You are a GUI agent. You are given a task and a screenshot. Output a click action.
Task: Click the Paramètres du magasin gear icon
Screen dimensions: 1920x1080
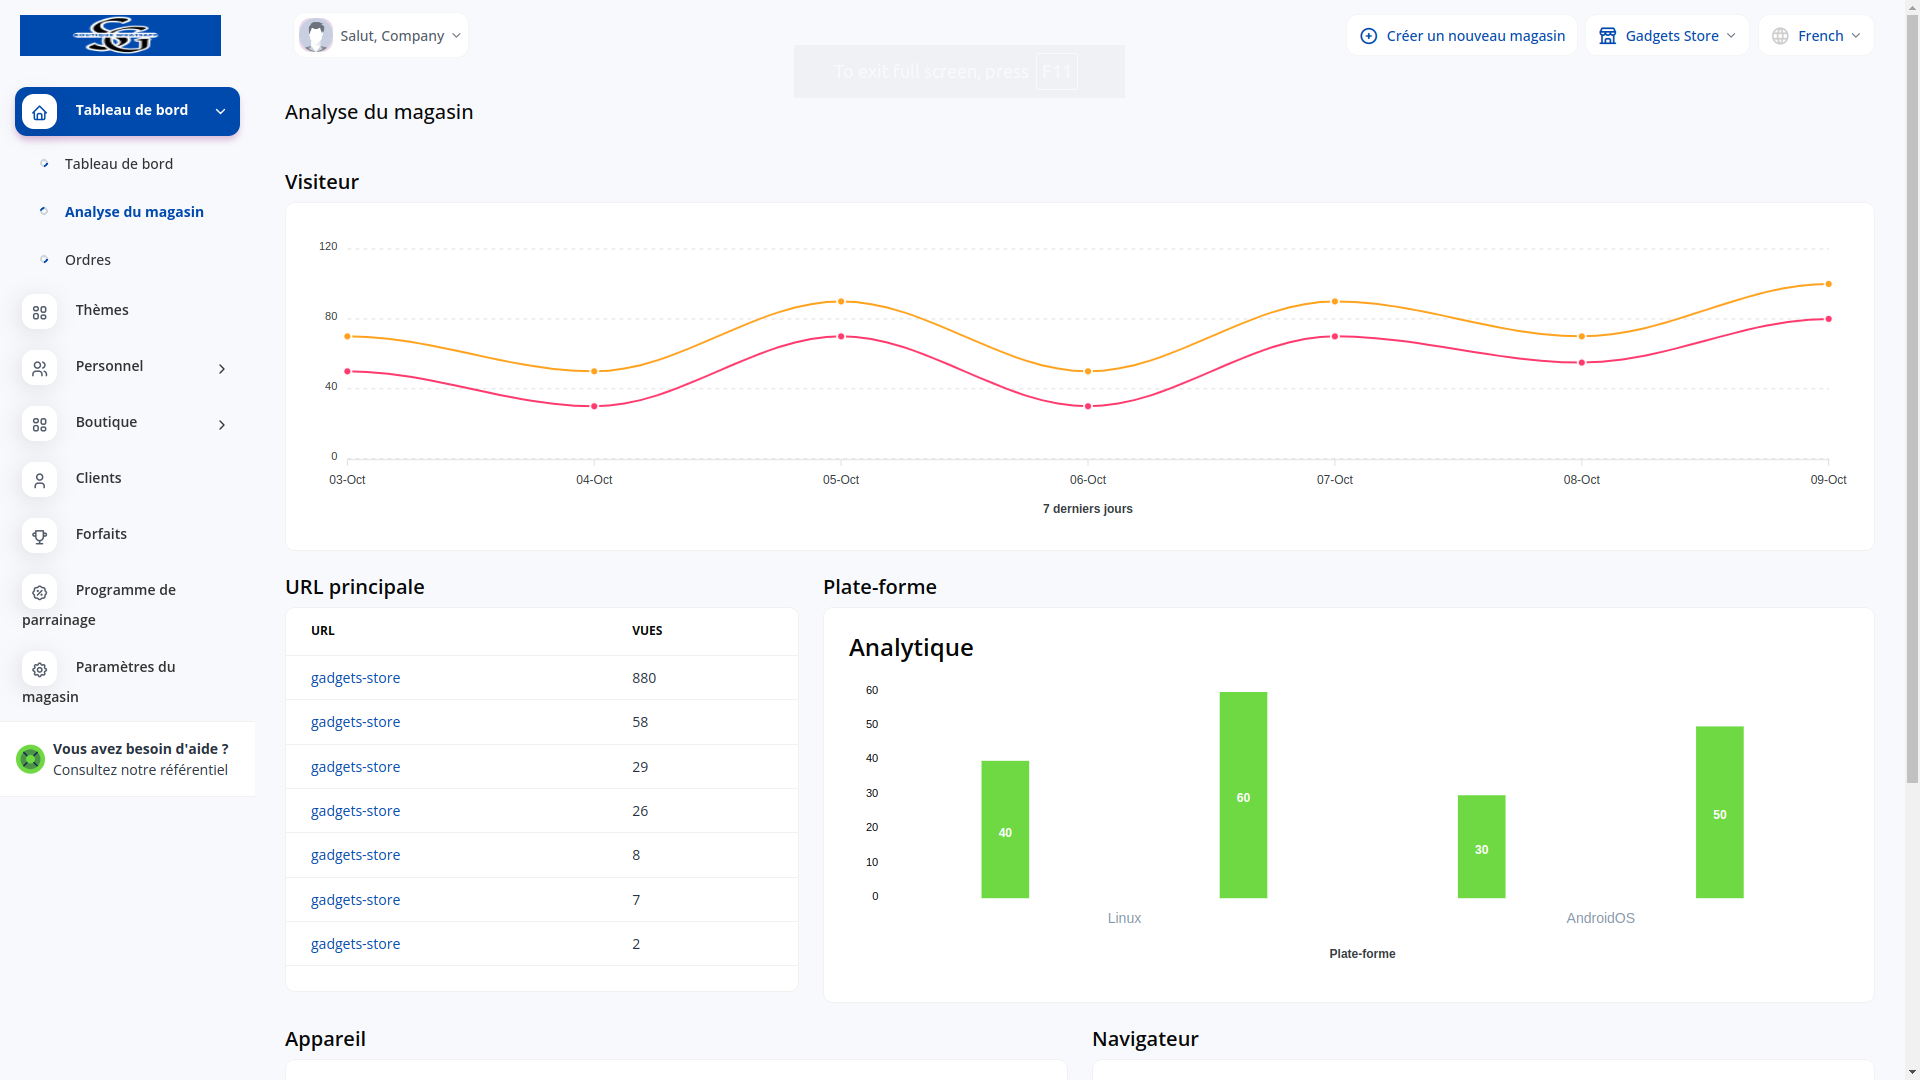(39, 669)
